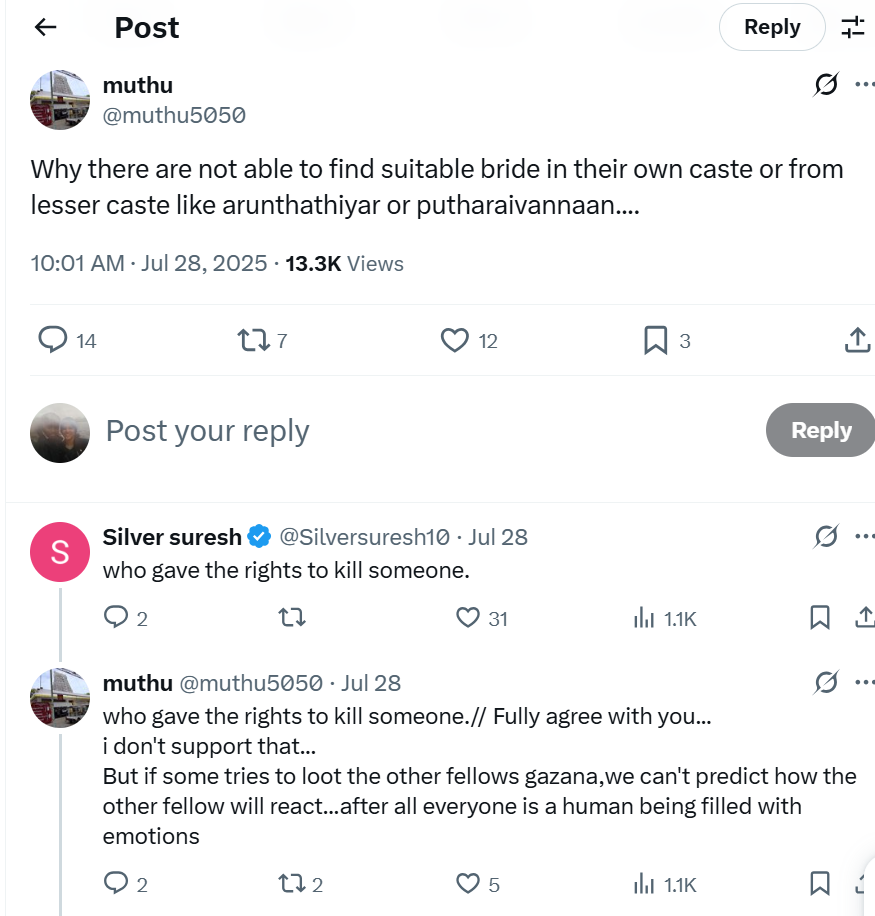Click the Reply button in header
The height and width of the screenshot is (916, 875).
[x=772, y=27]
